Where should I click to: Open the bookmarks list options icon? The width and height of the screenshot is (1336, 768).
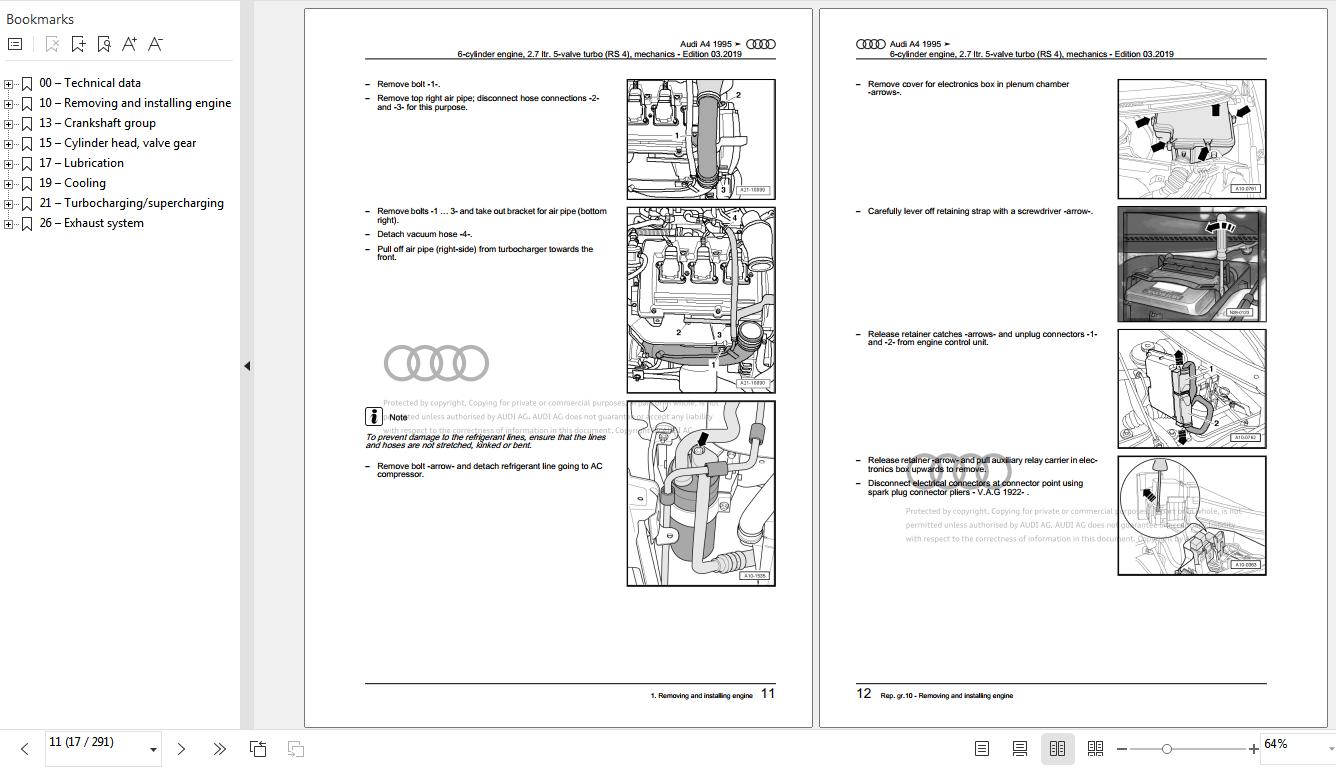[x=15, y=43]
